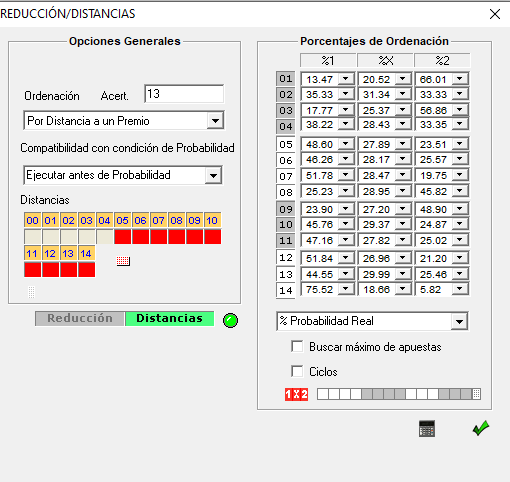
Task: Click the red 1X2 icon
Action: point(296,394)
